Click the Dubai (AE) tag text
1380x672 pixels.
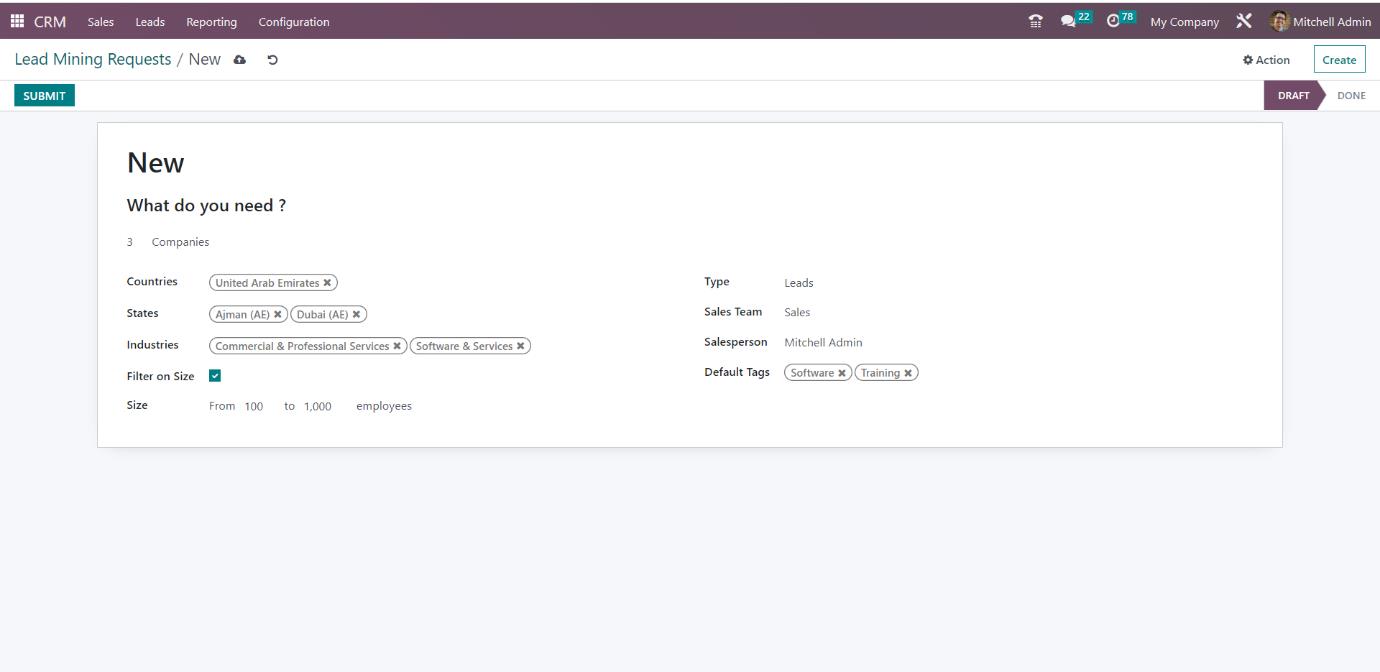pyautogui.click(x=322, y=314)
